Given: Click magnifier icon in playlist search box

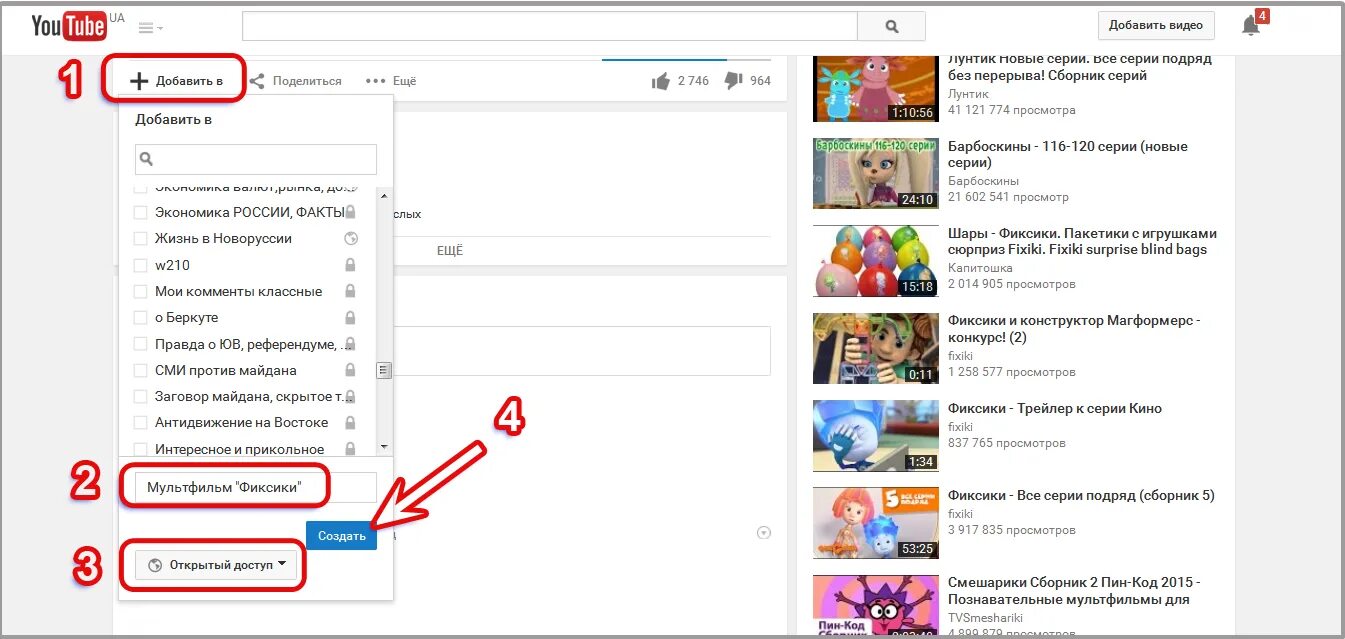Looking at the screenshot, I should coord(146,159).
